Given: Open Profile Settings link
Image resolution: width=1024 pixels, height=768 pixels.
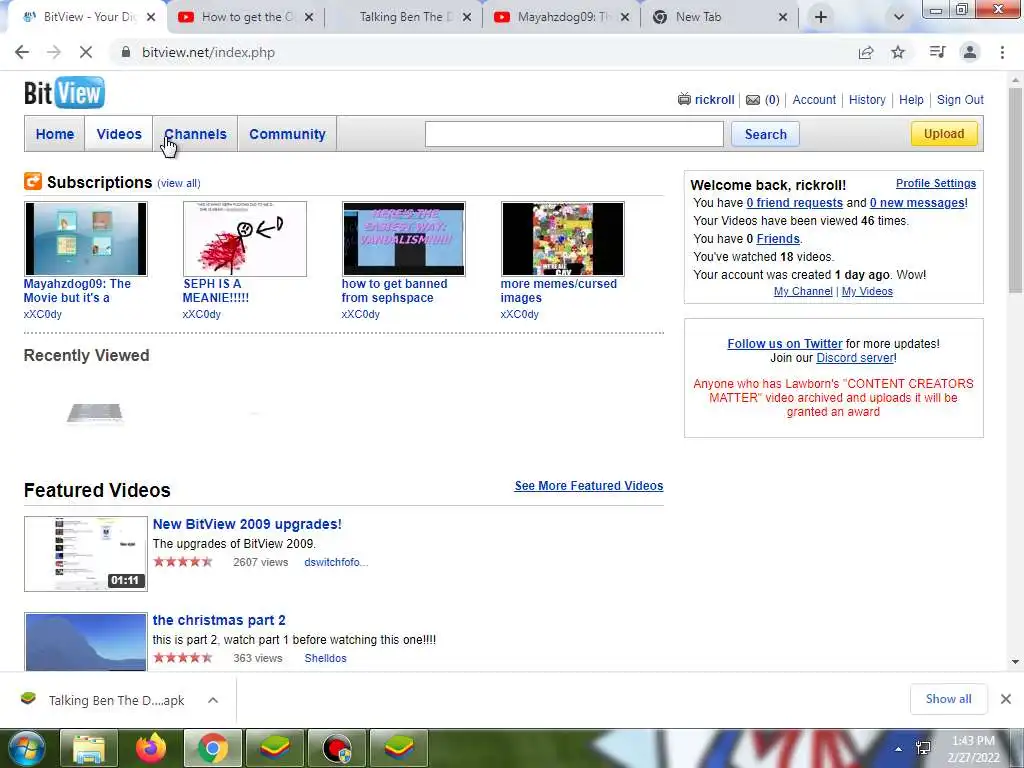Looking at the screenshot, I should pos(936,184).
